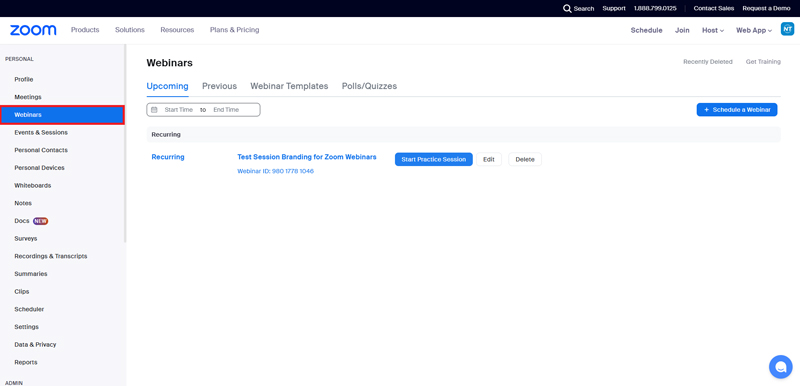Click the Get Training link
The height and width of the screenshot is (386, 800).
click(x=763, y=62)
